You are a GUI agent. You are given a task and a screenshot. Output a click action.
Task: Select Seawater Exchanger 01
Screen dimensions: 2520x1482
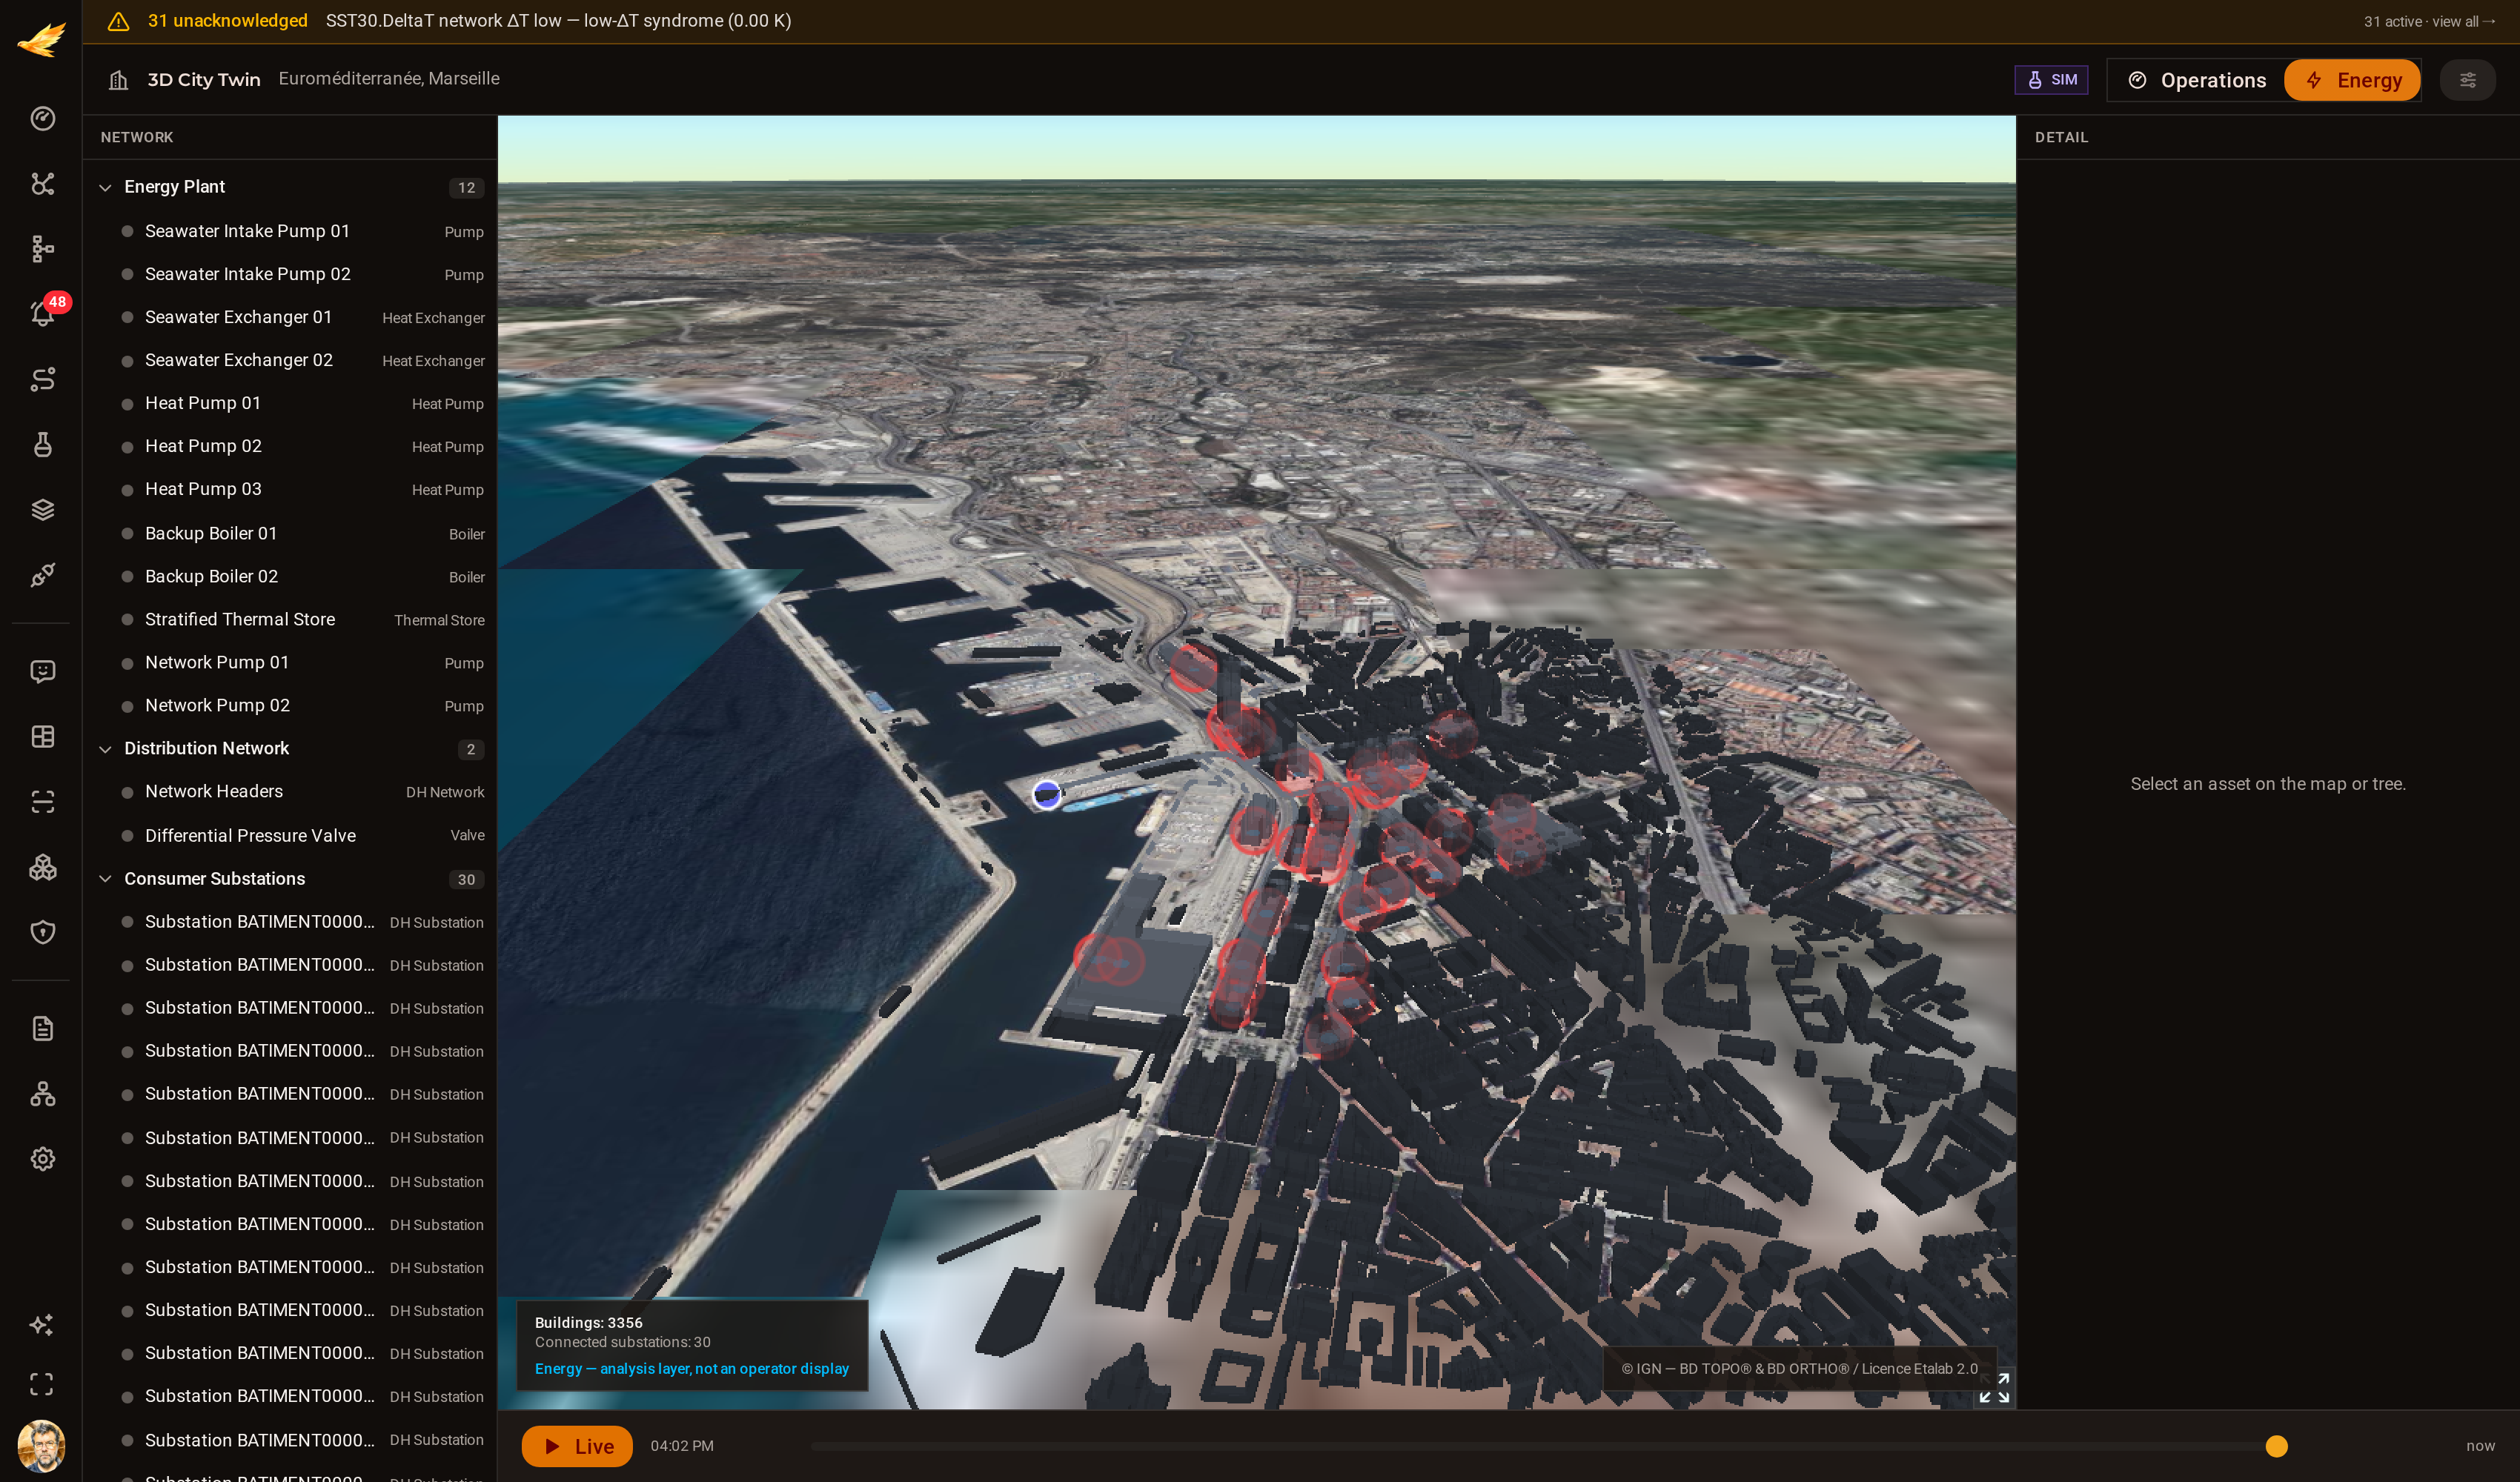click(x=290, y=317)
